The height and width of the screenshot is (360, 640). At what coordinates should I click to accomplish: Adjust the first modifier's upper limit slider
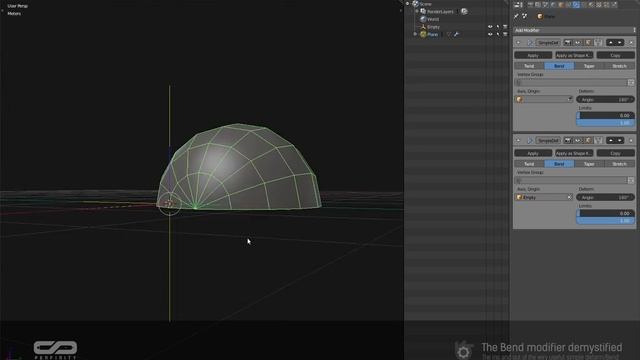605,122
